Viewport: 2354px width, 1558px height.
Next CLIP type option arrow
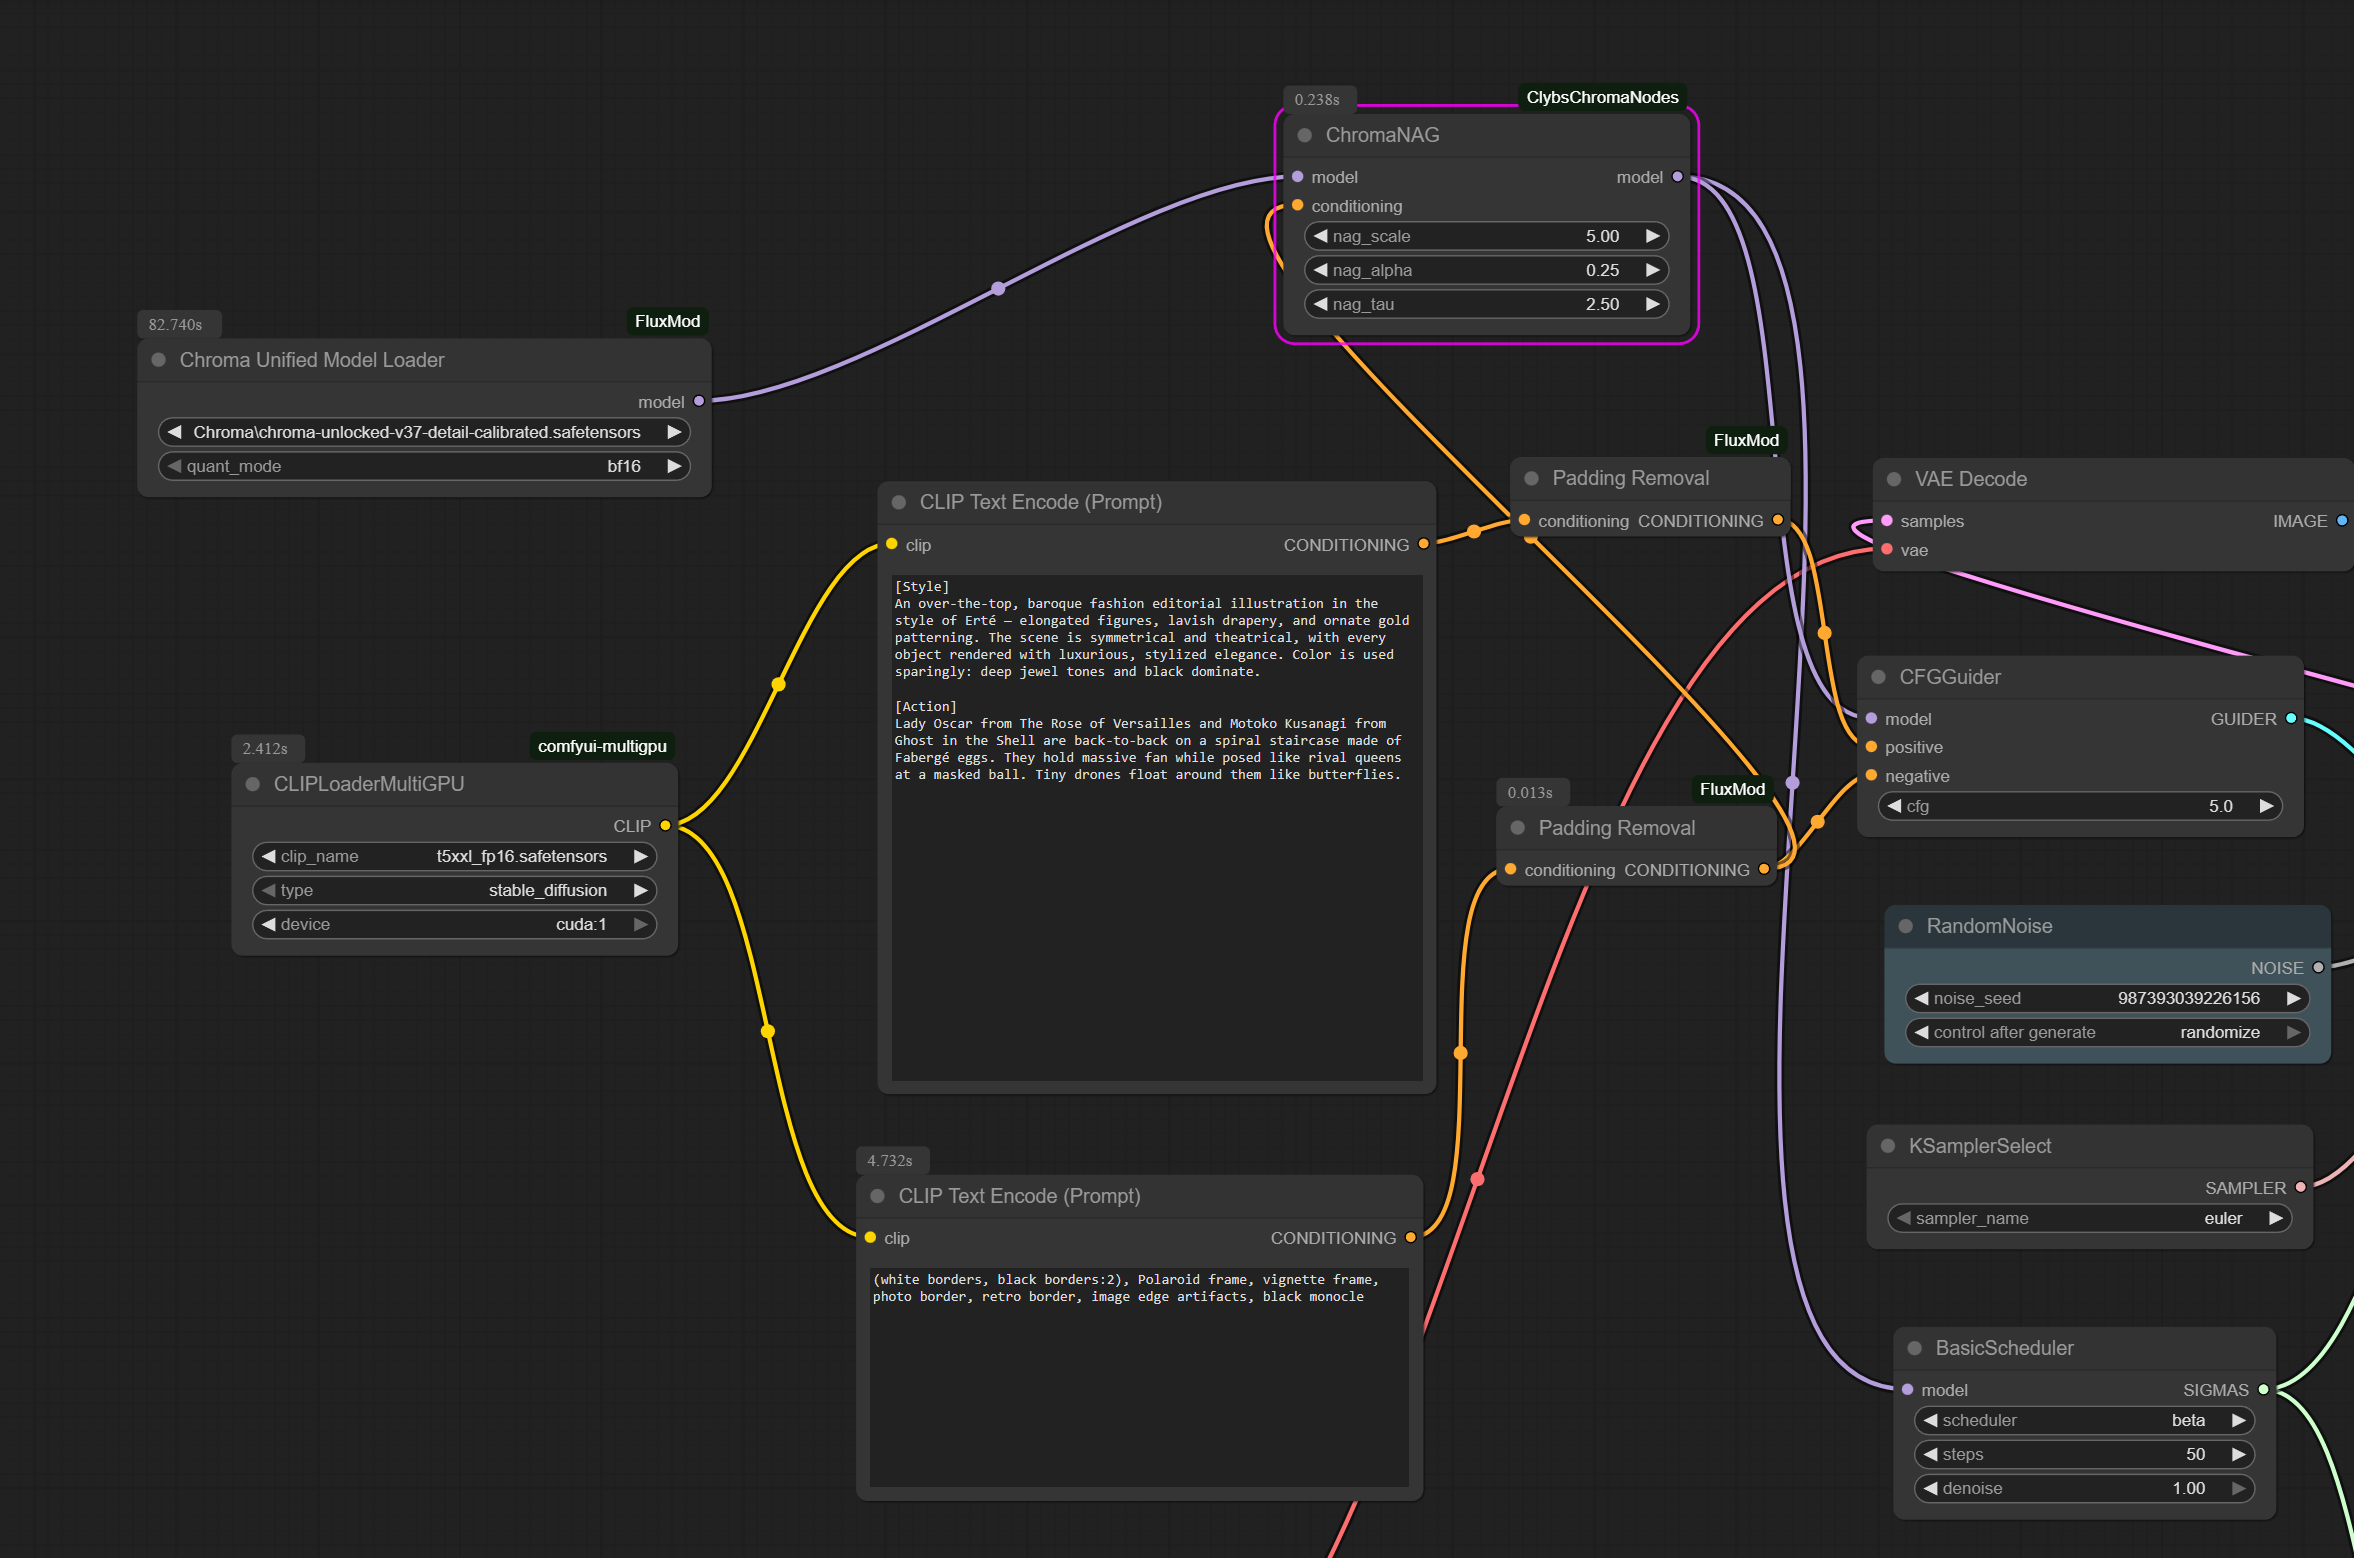coord(640,890)
